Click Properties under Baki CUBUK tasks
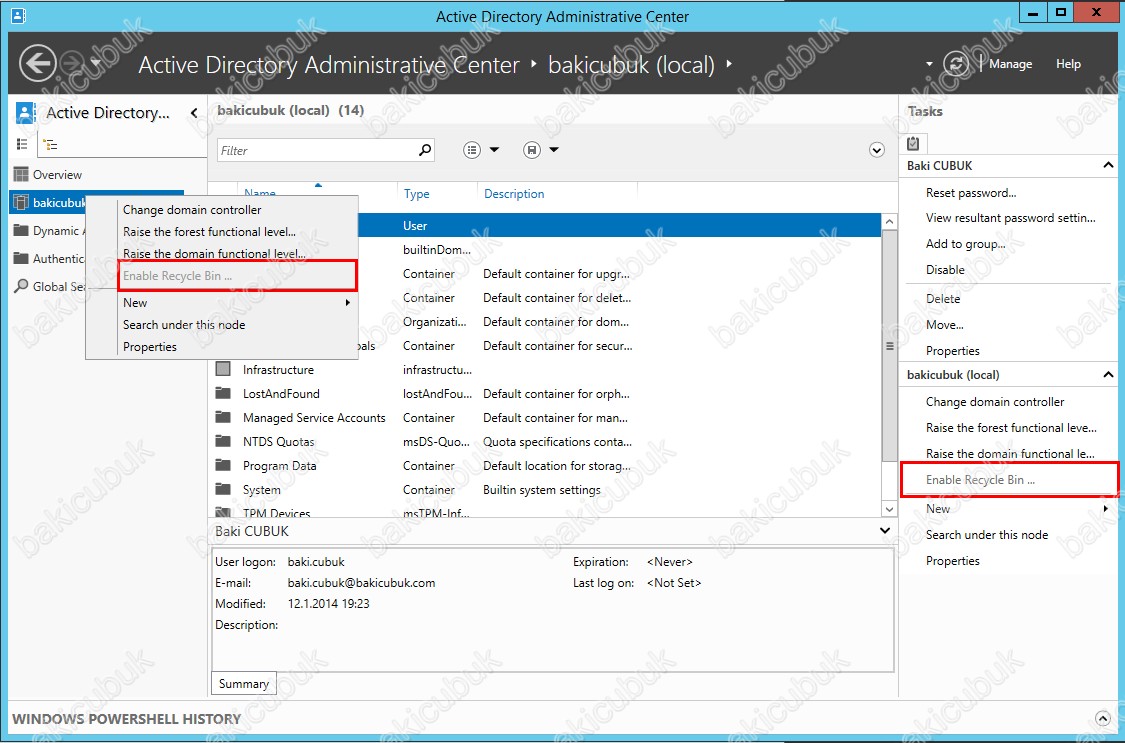Viewport: 1125px width, 743px height. click(x=952, y=351)
